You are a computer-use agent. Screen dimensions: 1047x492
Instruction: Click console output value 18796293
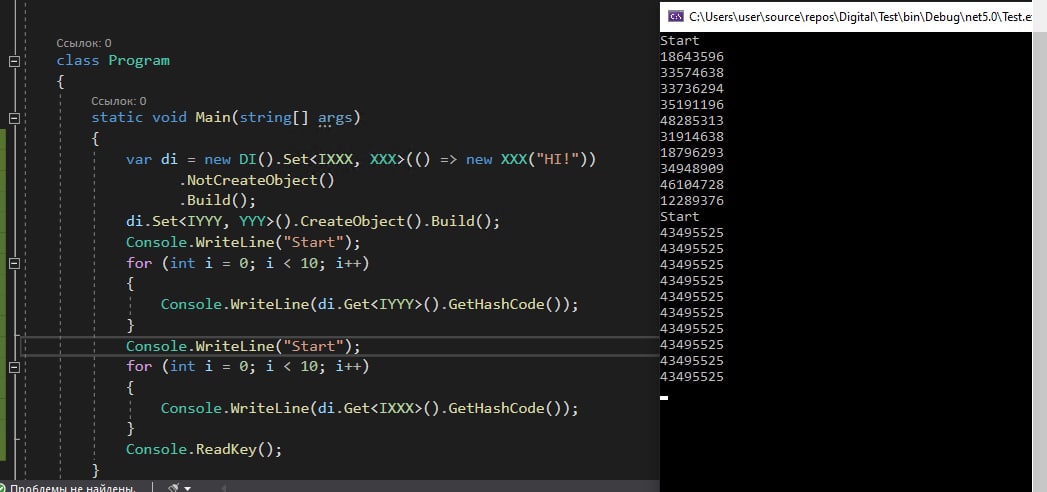pos(692,153)
